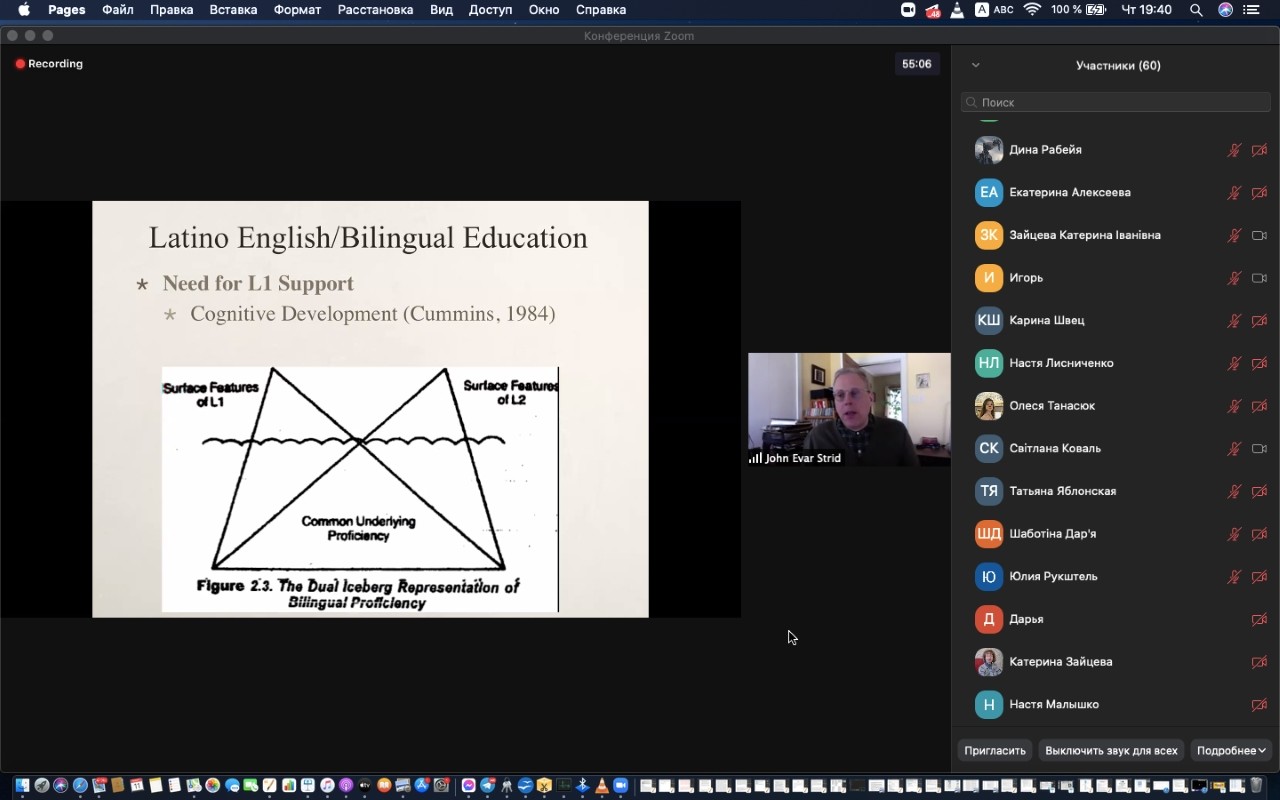The image size is (1280, 800).
Task: Open the Расстановка menu
Action: (375, 10)
